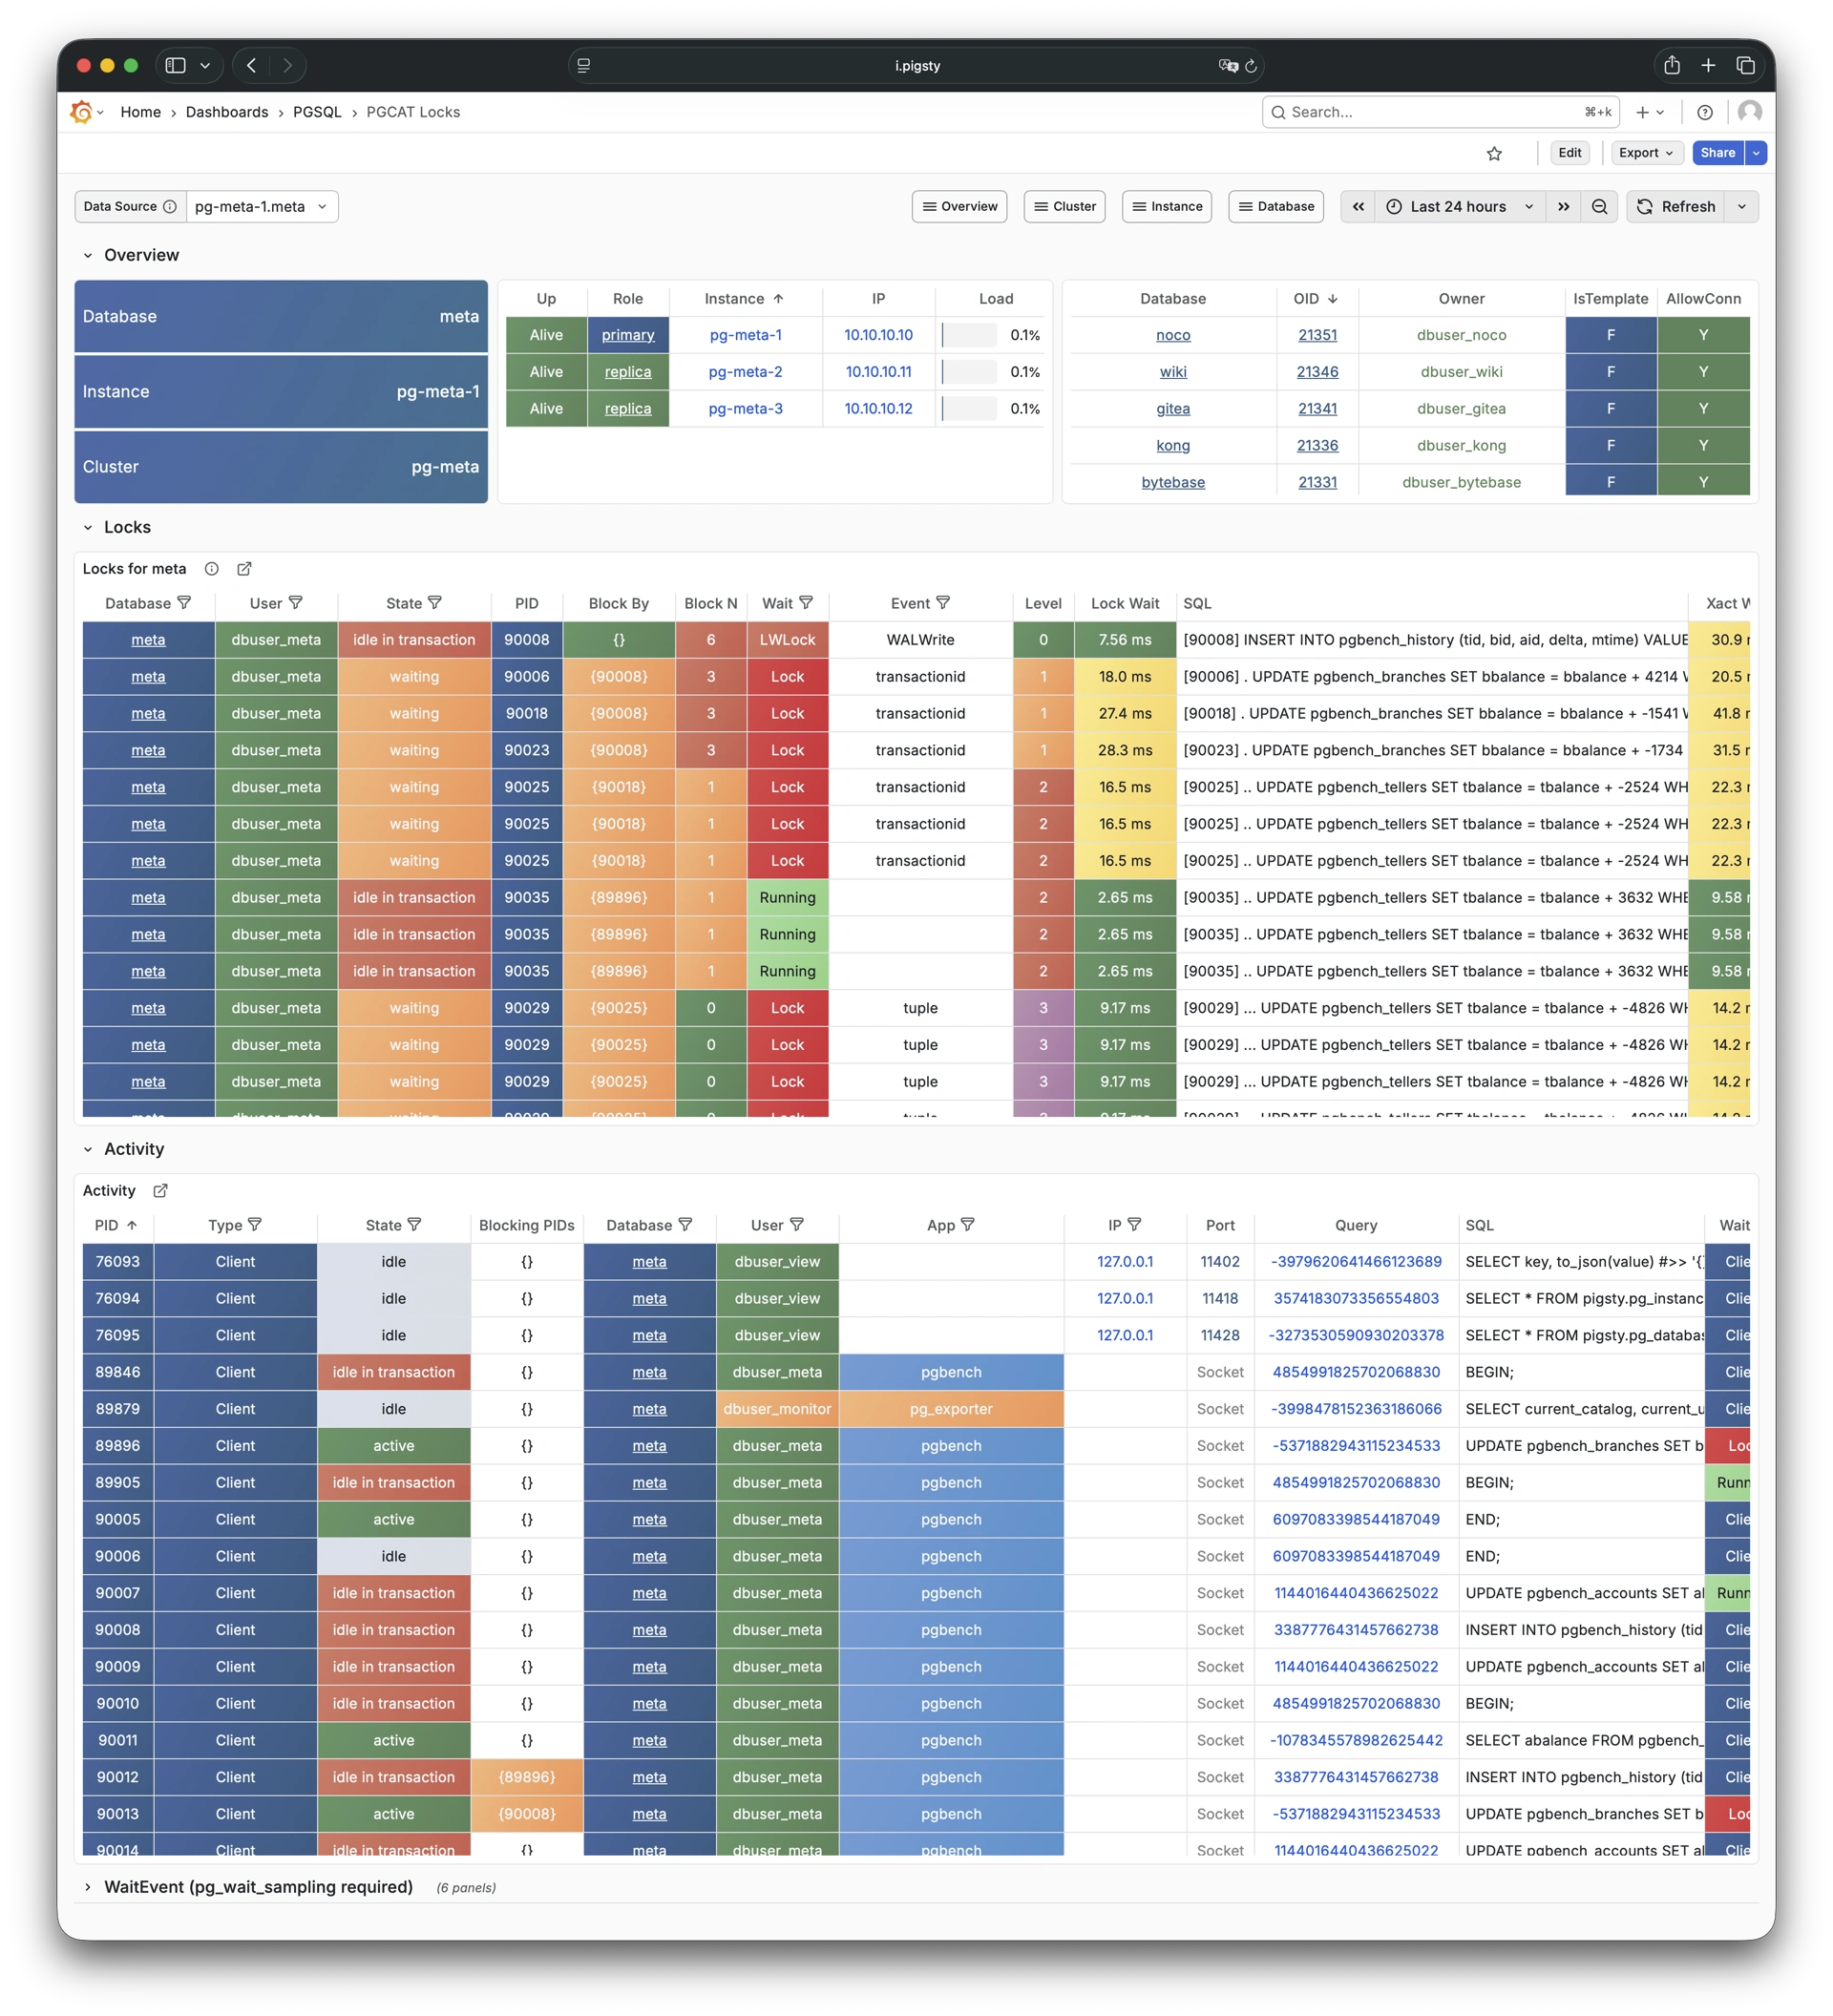Click the Refresh button
Screen dimensions: 1833x2016
click(1677, 207)
